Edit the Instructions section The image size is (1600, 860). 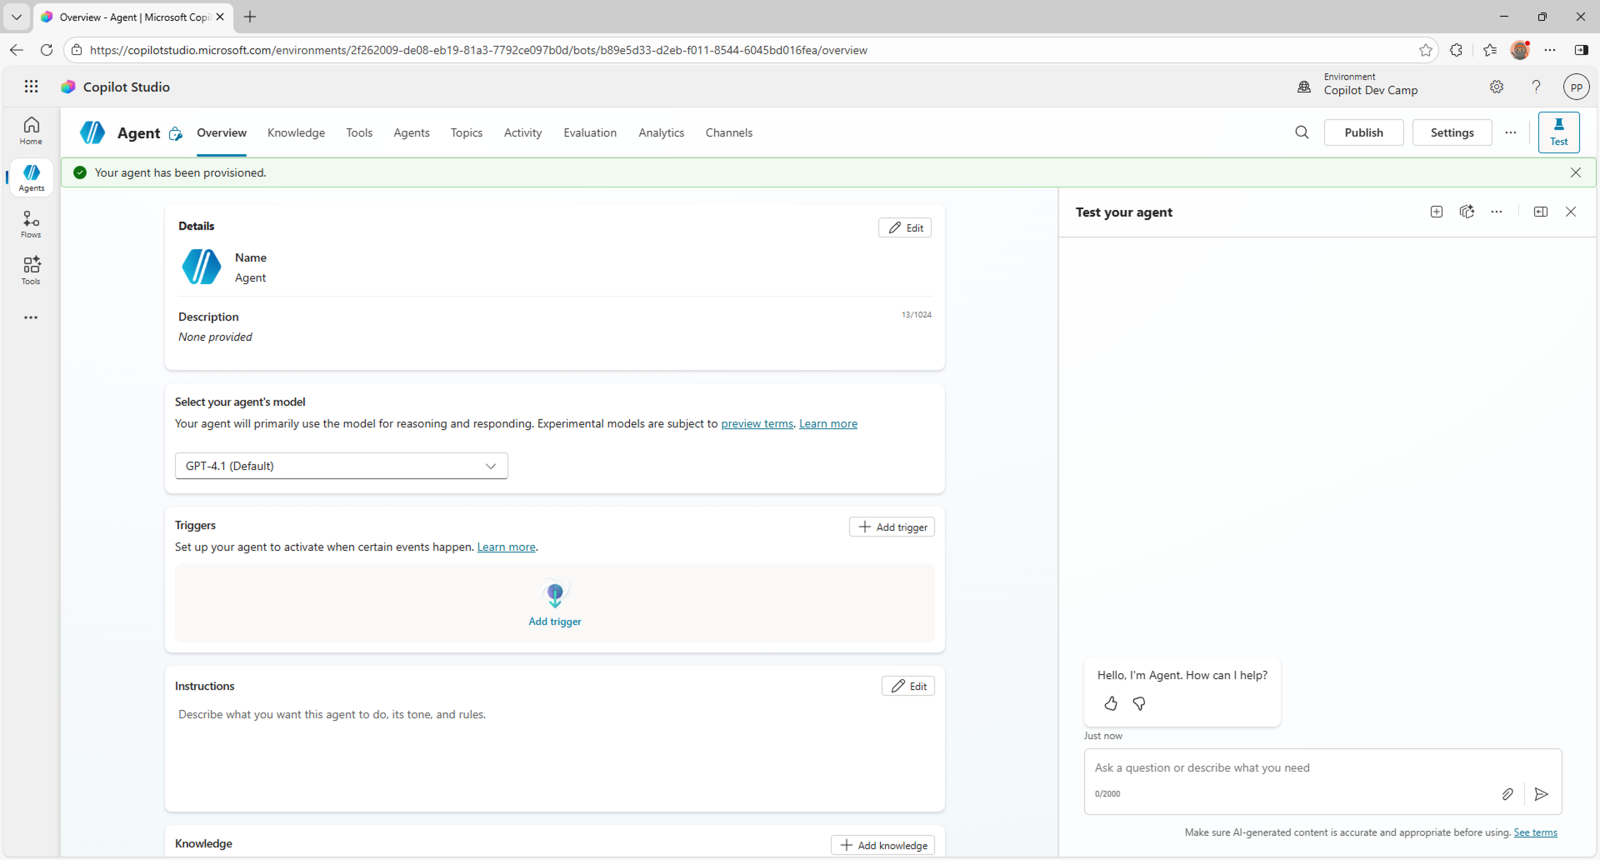tap(908, 686)
